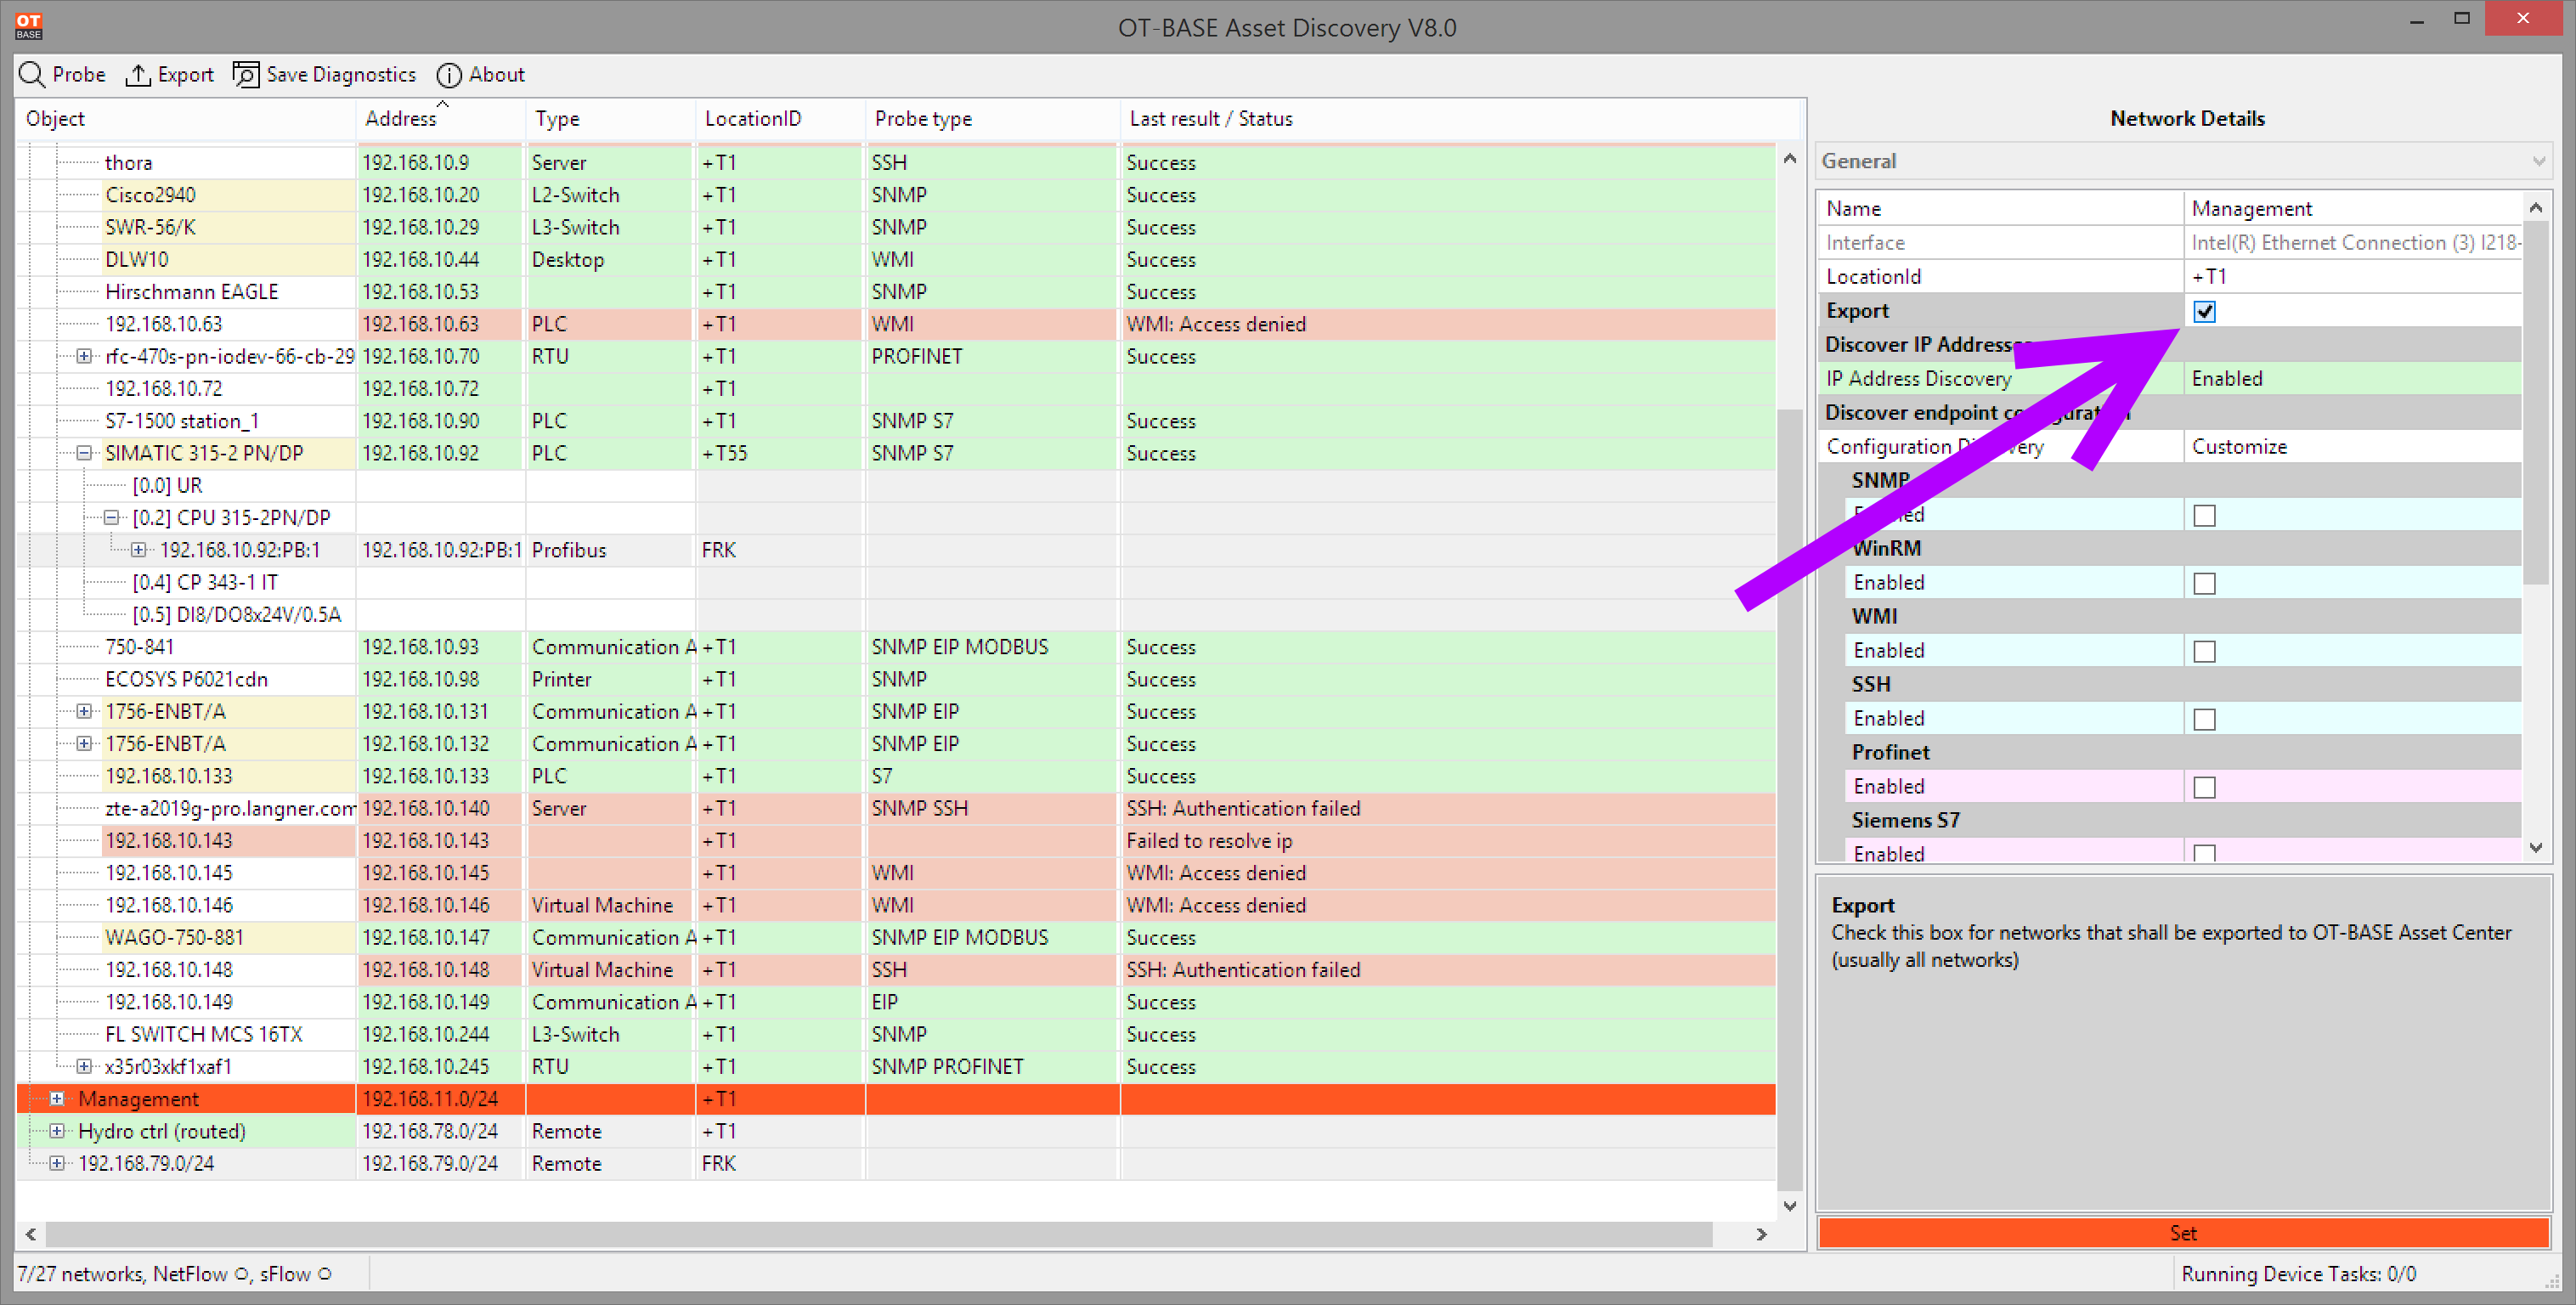
Task: Expand the Hydro ctrl (routed) node
Action: pos(57,1131)
